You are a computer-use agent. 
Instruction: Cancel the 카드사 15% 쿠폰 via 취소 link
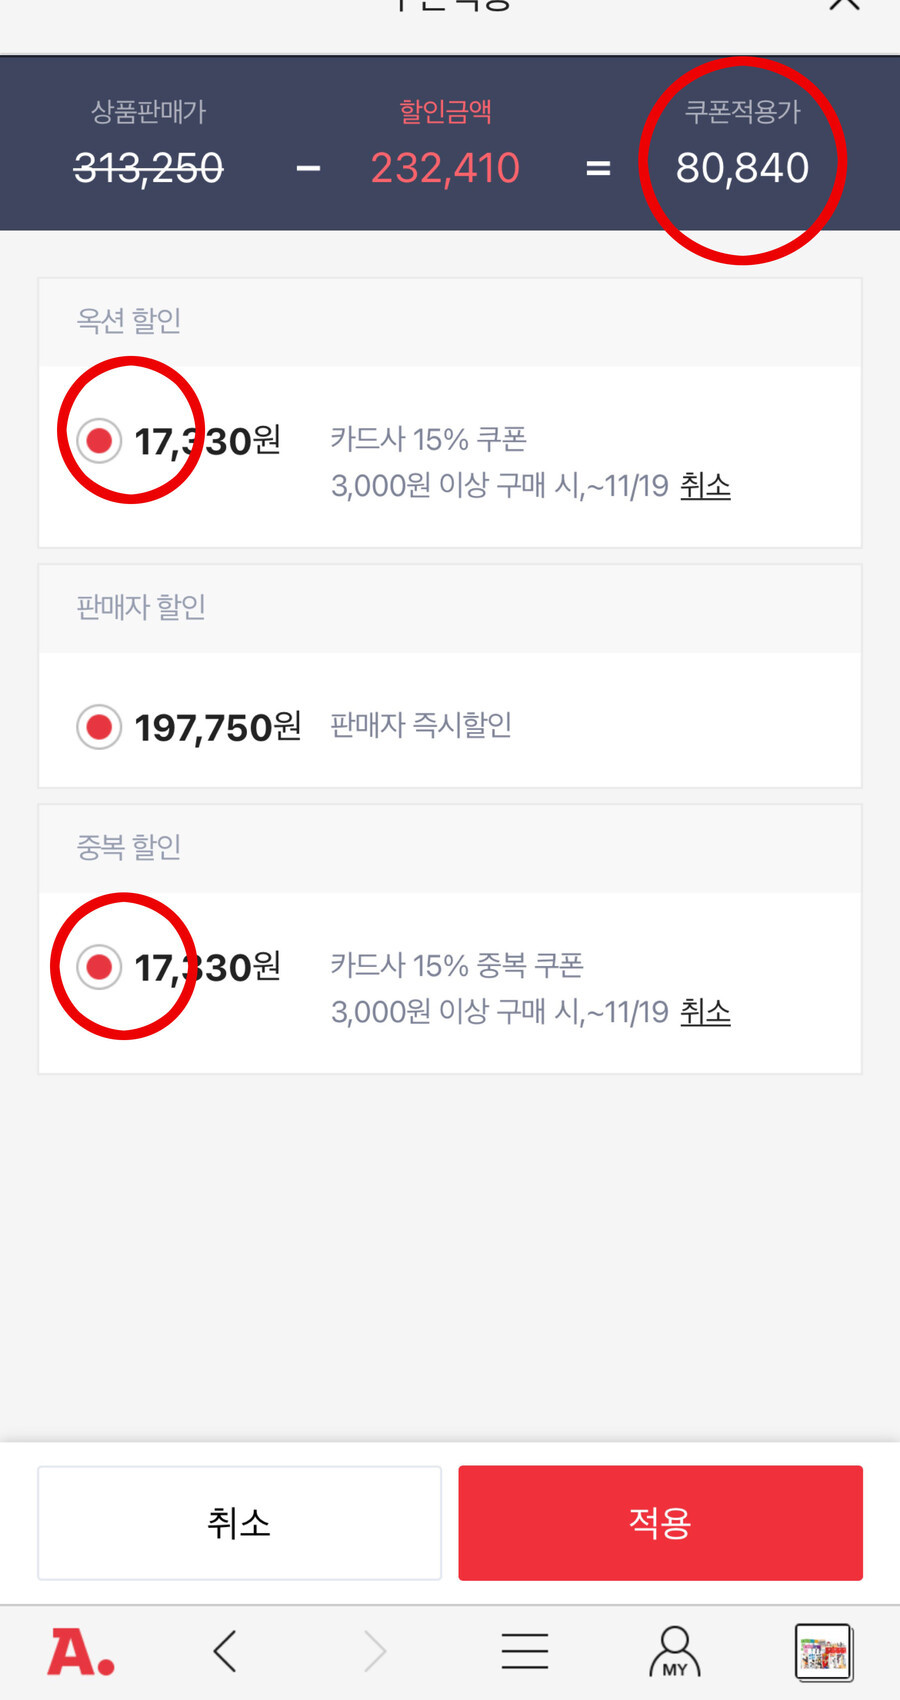(x=705, y=486)
